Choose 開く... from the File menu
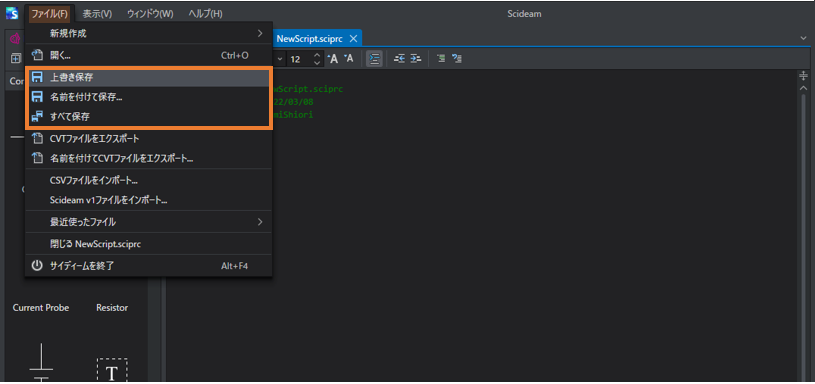Viewport: 815px width, 384px height. click(x=148, y=55)
